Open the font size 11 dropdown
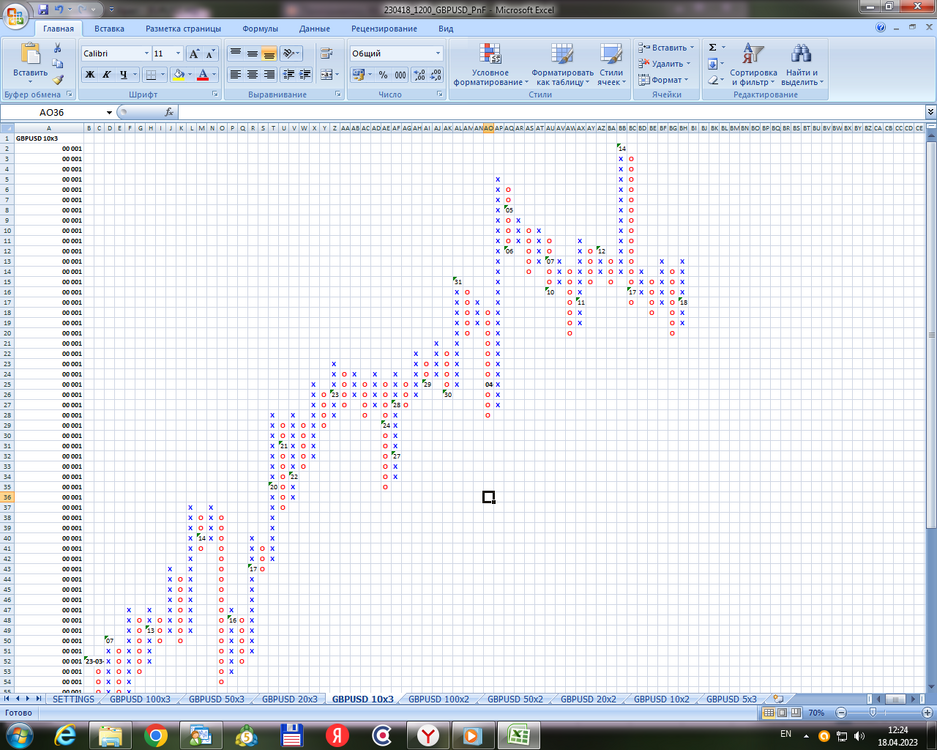This screenshot has height=750, width=937. tap(177, 54)
